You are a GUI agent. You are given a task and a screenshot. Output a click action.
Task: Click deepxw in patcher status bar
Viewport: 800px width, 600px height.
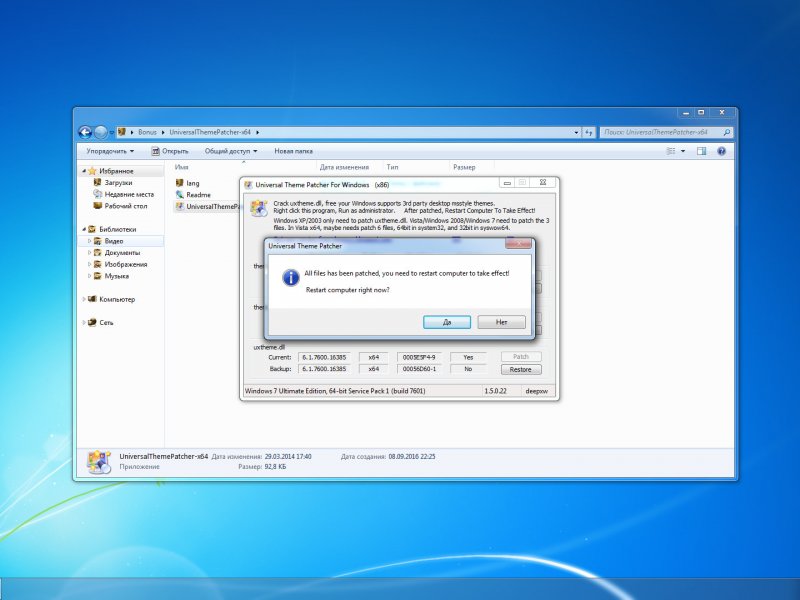coord(537,391)
